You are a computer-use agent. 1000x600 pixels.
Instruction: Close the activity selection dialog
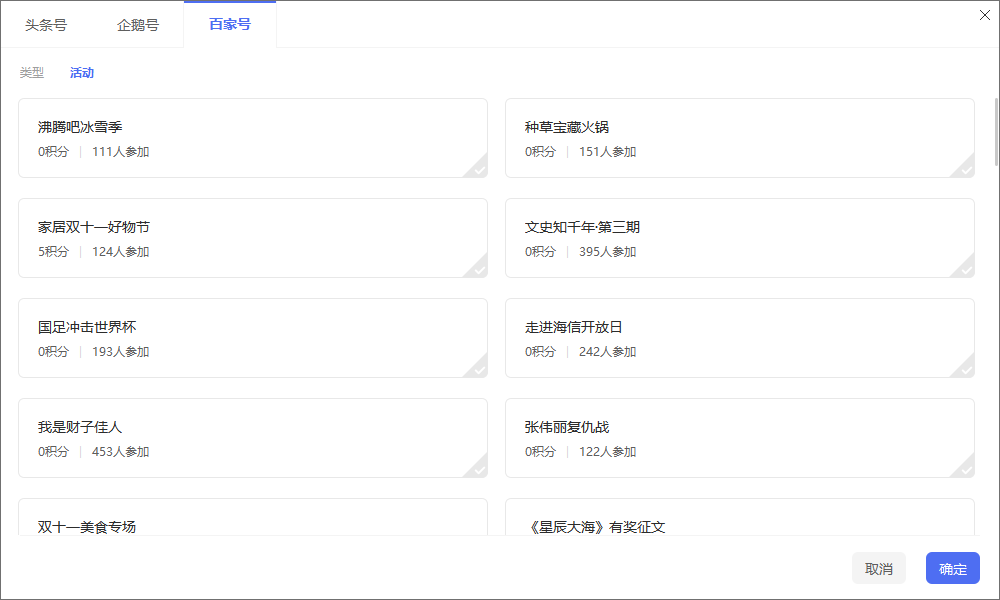pyautogui.click(x=984, y=14)
